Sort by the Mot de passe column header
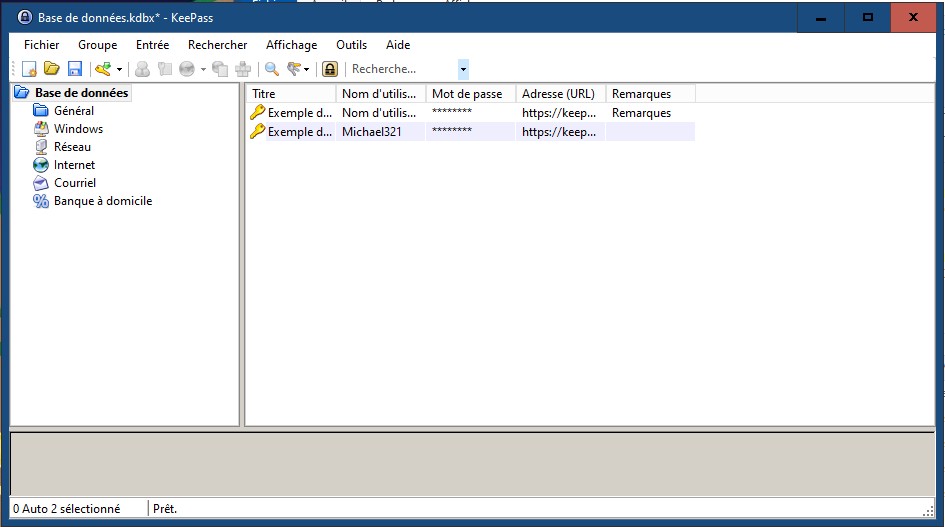This screenshot has width=945, height=527. [470, 93]
